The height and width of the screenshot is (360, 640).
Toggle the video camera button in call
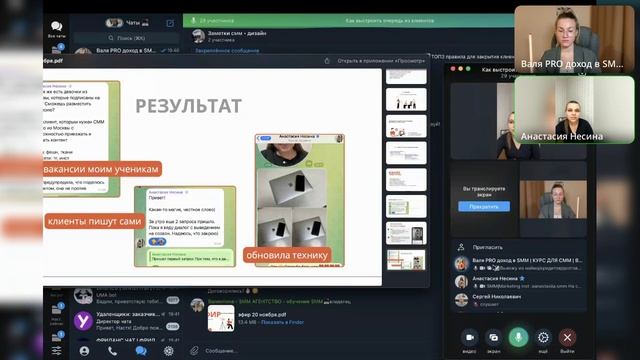(469, 338)
